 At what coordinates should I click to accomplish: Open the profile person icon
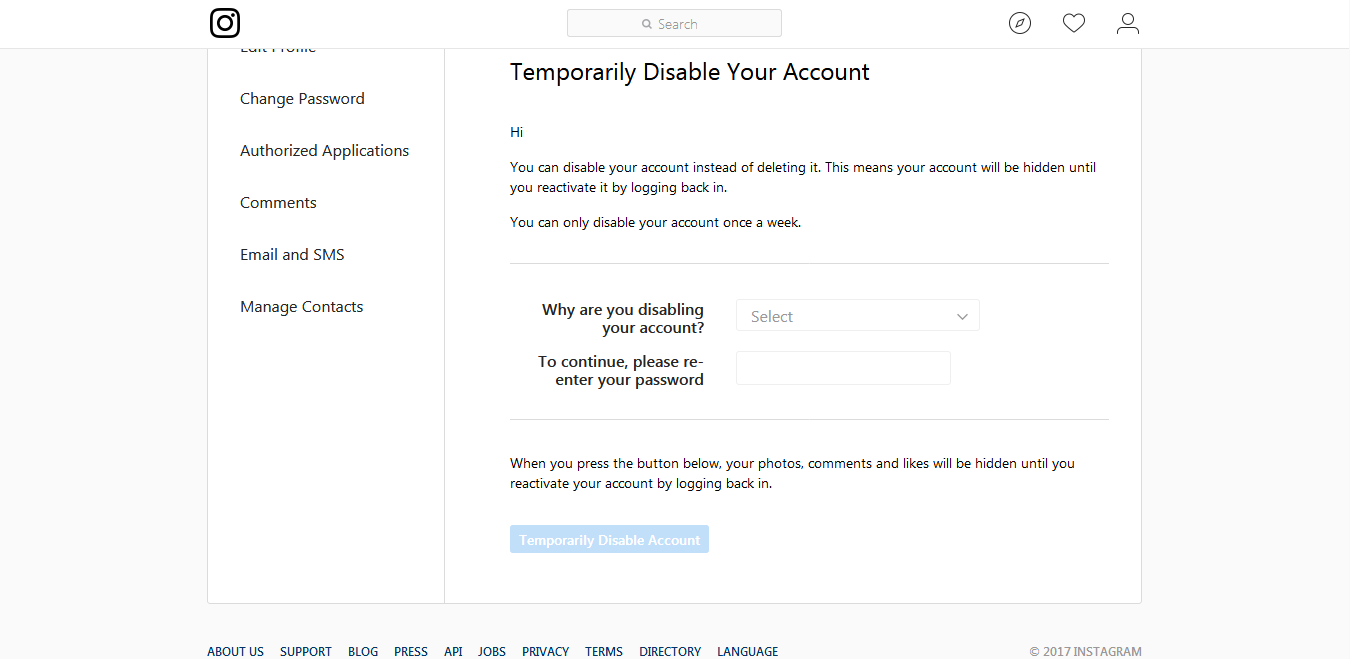point(1128,23)
